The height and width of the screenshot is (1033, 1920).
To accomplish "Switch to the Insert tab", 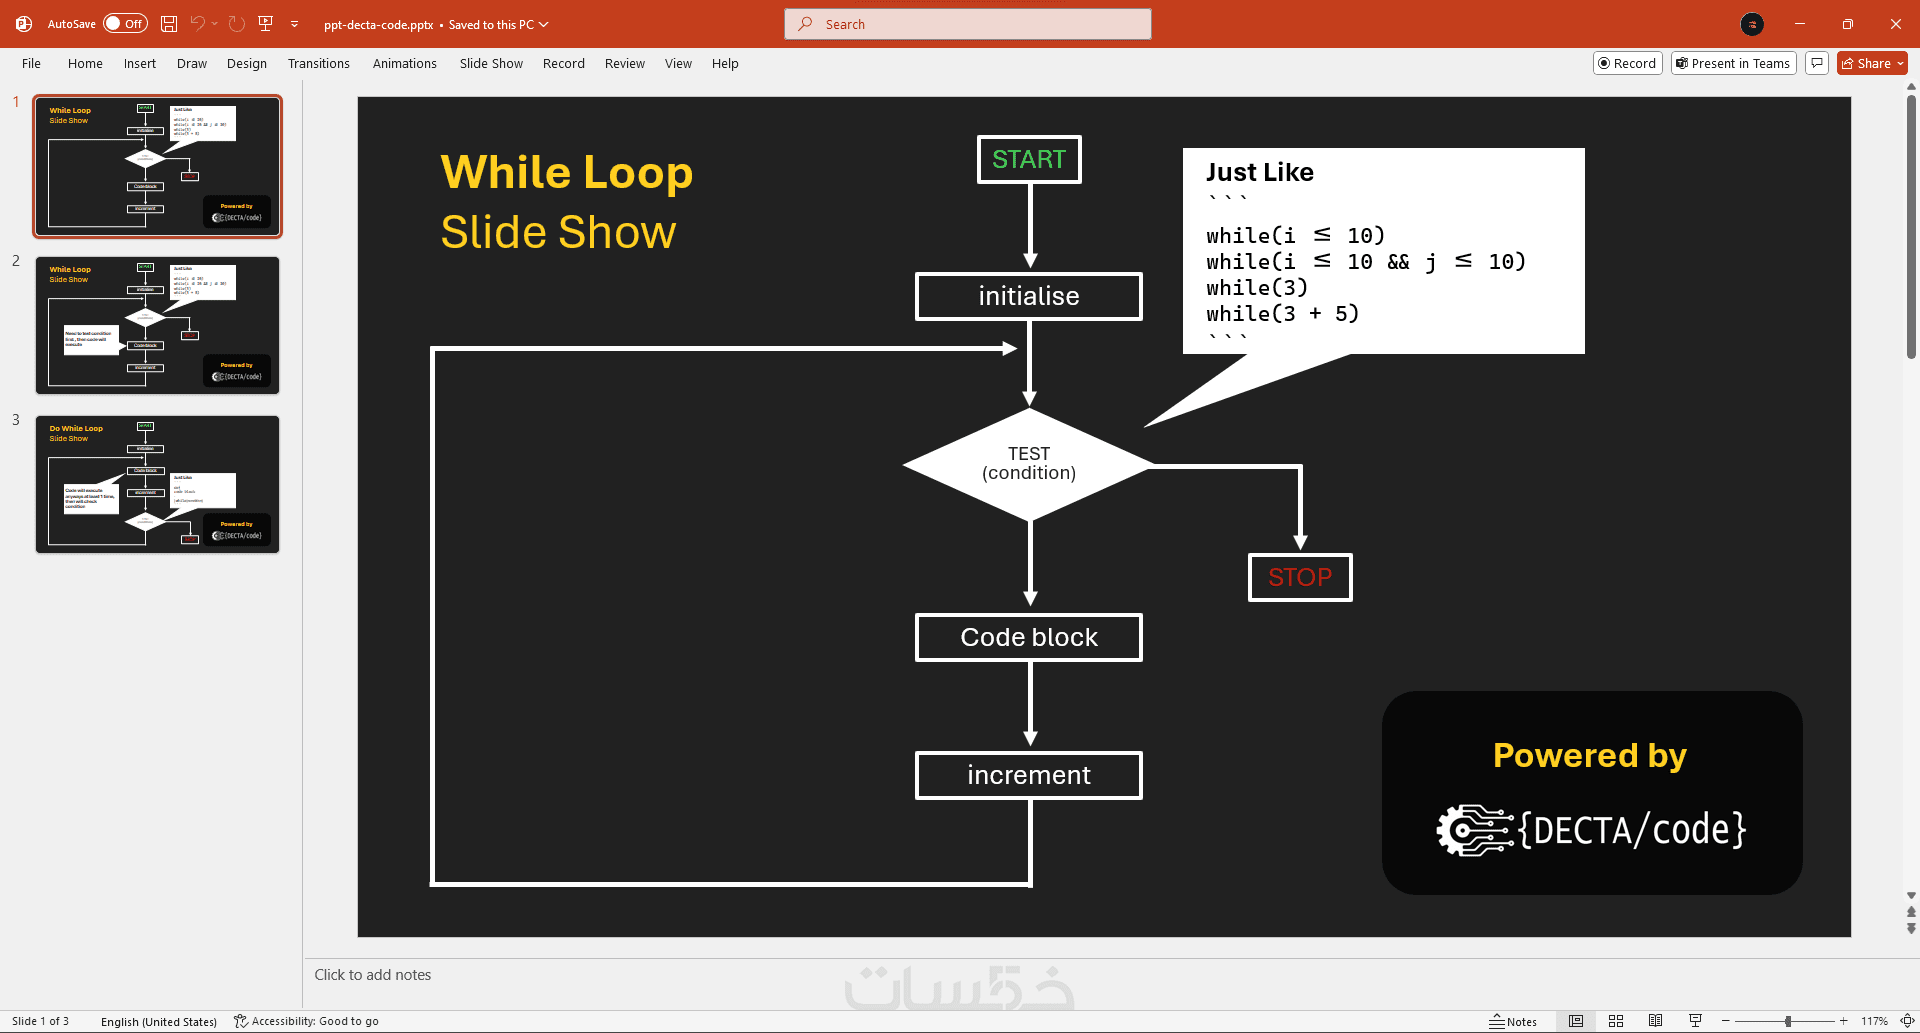I will point(140,63).
